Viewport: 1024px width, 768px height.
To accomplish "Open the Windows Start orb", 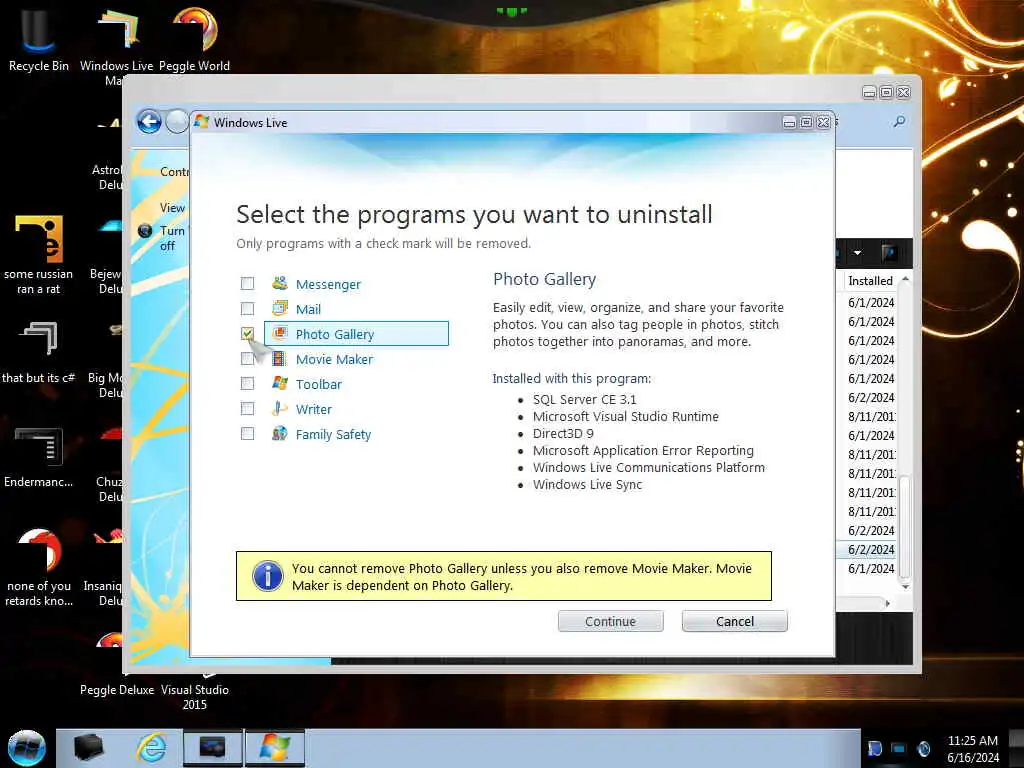I will [x=27, y=748].
